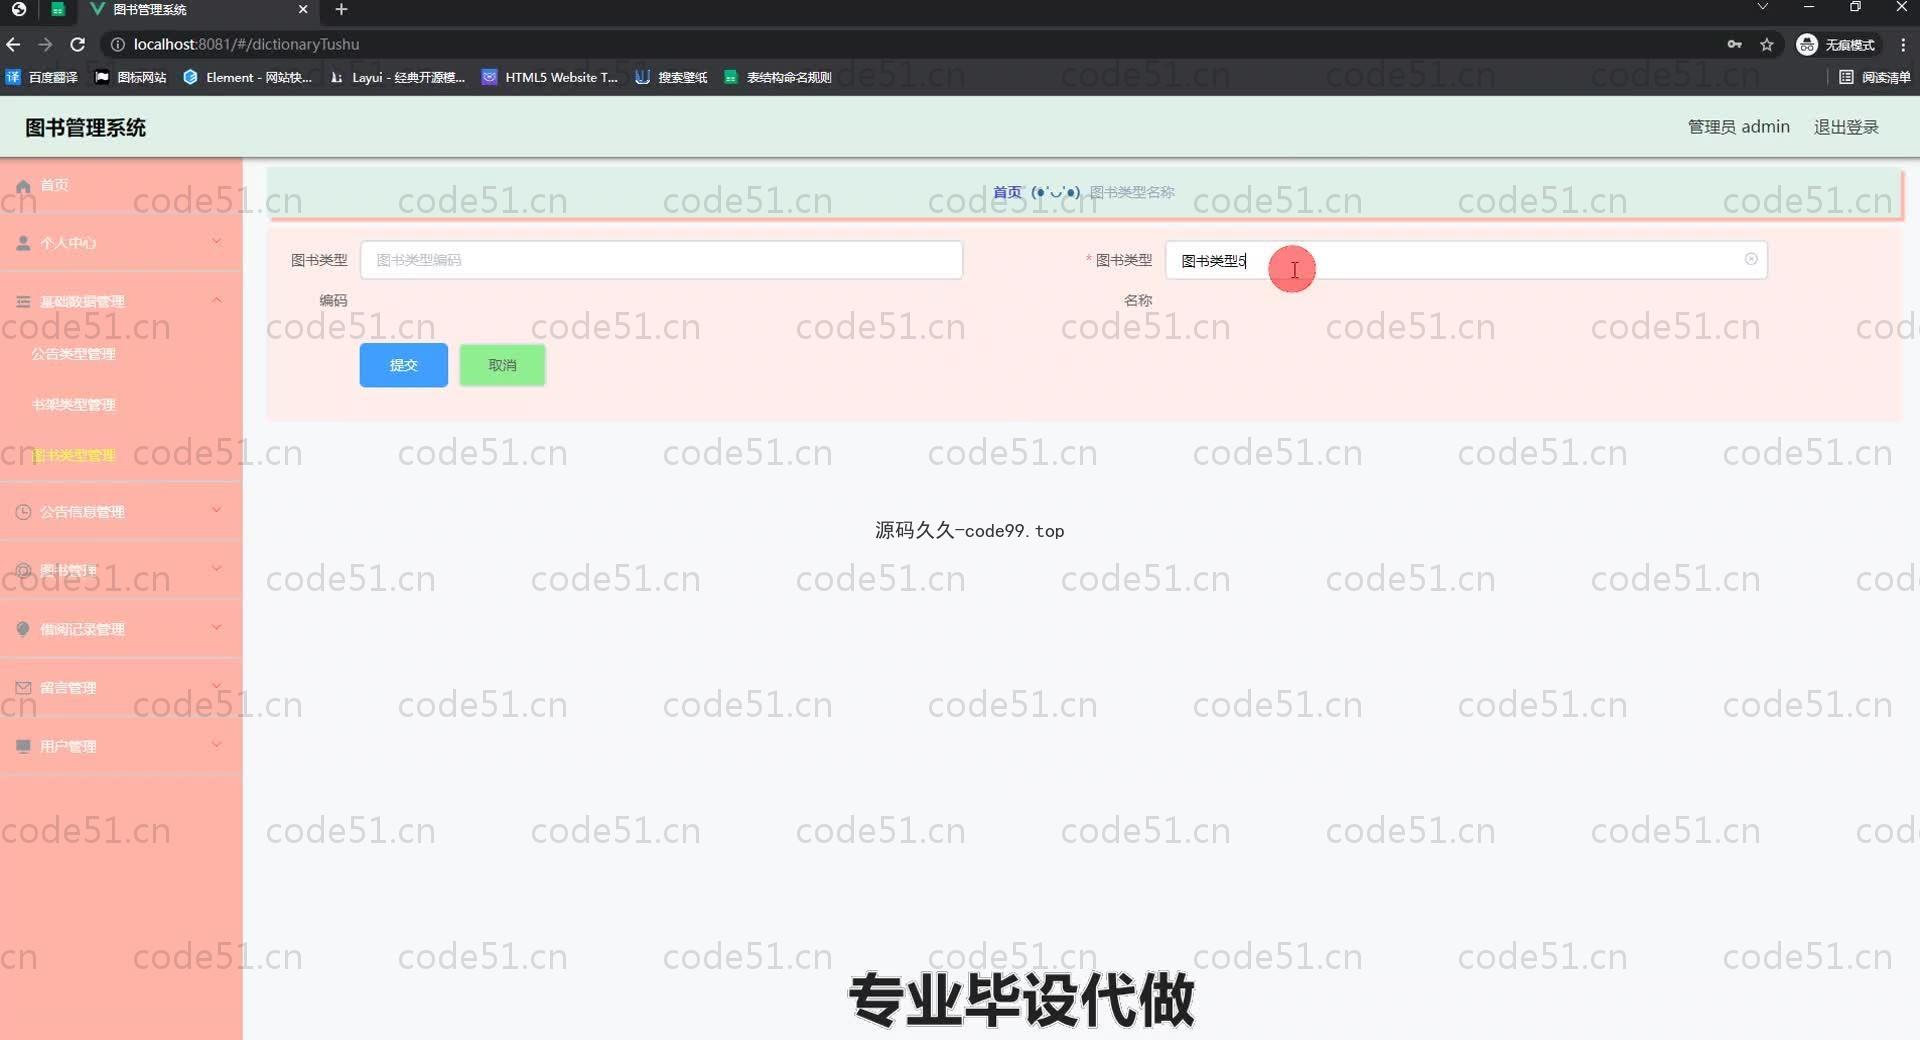Click the monitor icon of 用户管理
The image size is (1920, 1040).
[23, 746]
